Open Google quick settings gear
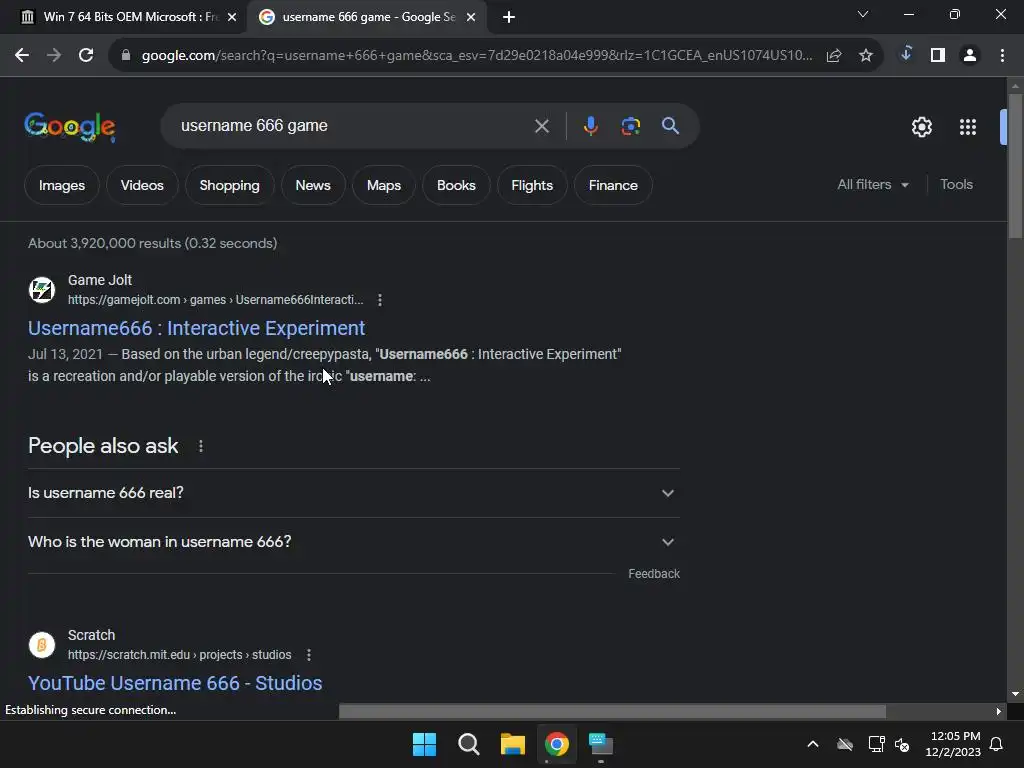 tap(921, 127)
